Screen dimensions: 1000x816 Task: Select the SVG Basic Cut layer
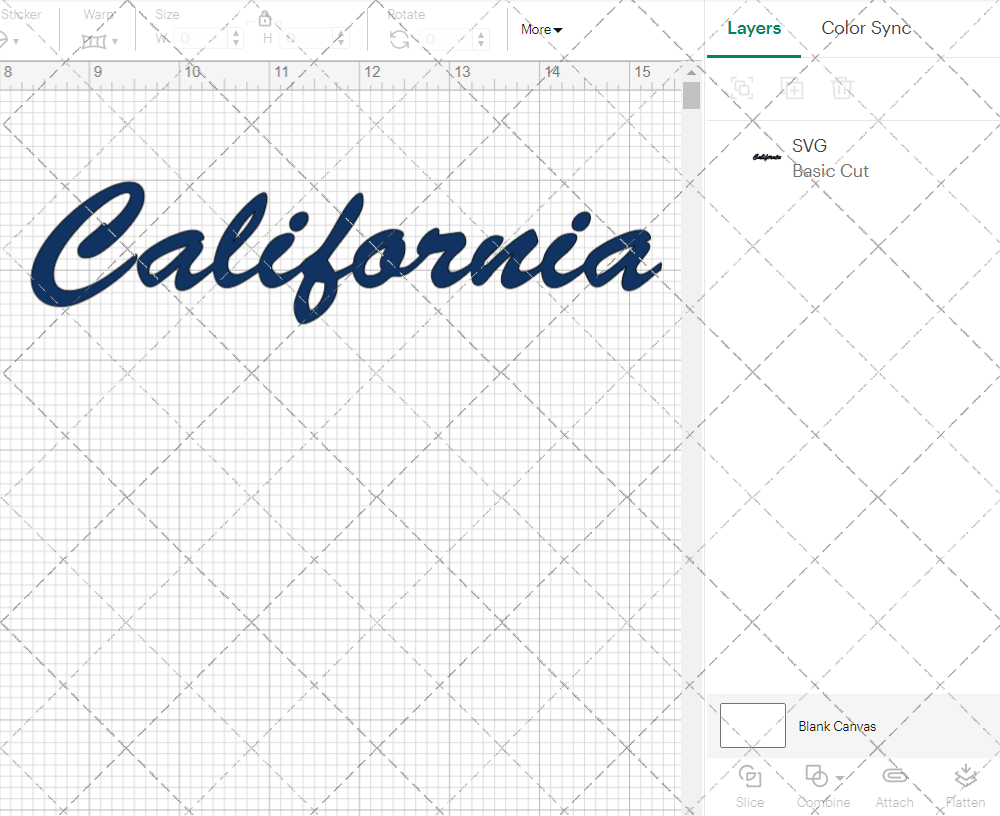830,158
